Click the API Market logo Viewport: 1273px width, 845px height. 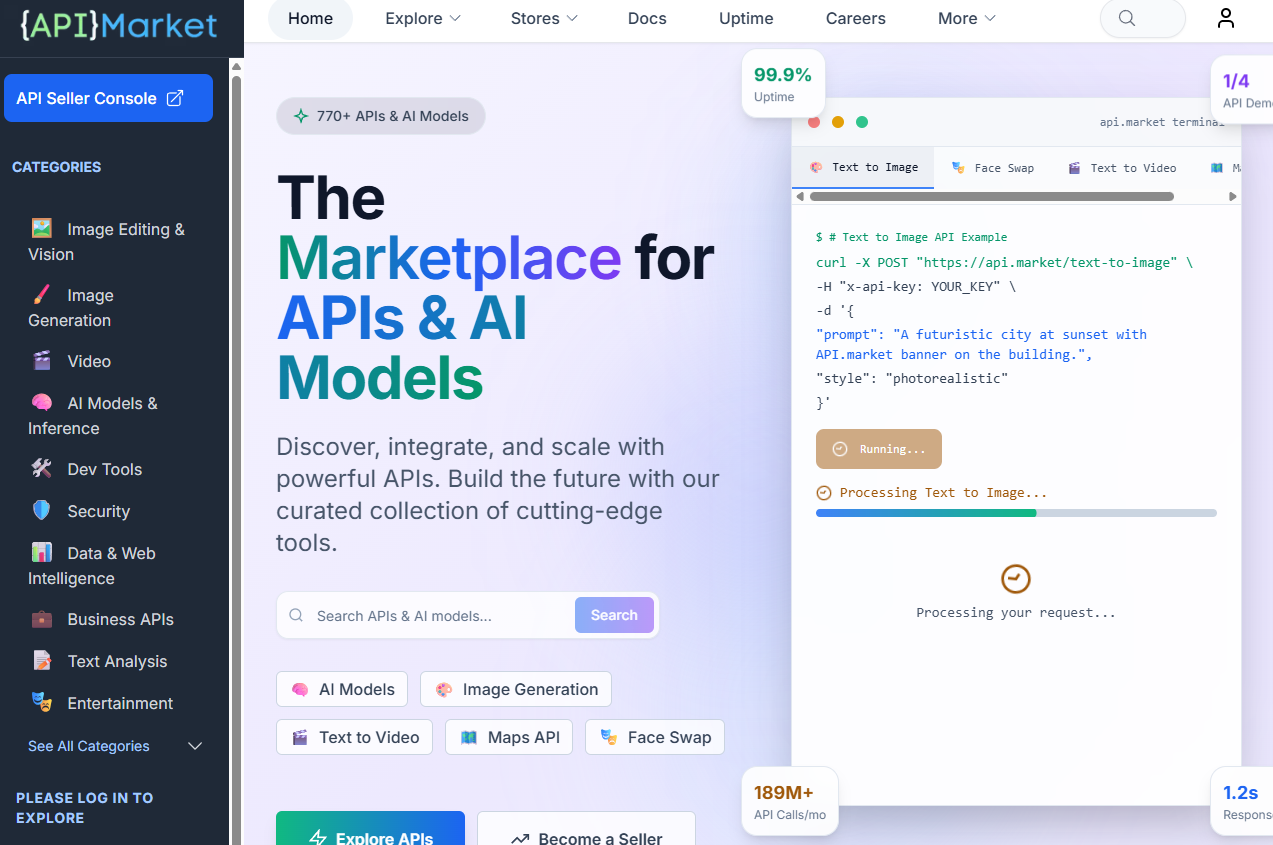point(119,25)
